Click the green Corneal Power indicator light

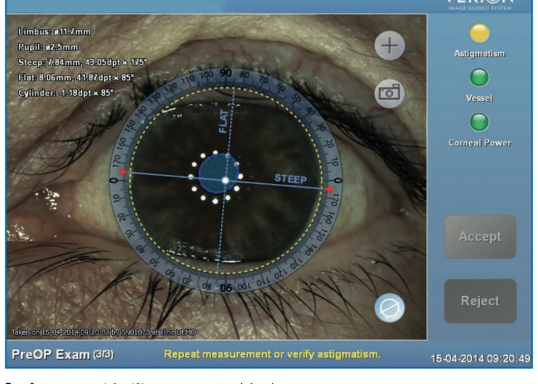click(479, 122)
